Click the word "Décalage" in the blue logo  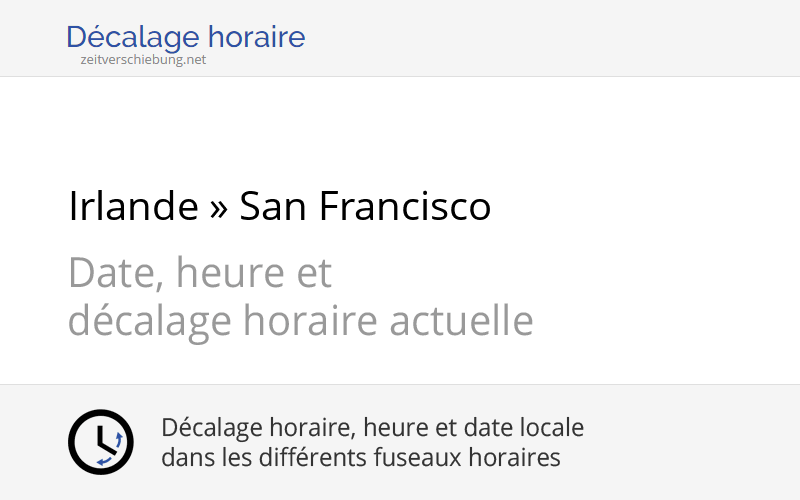(133, 38)
